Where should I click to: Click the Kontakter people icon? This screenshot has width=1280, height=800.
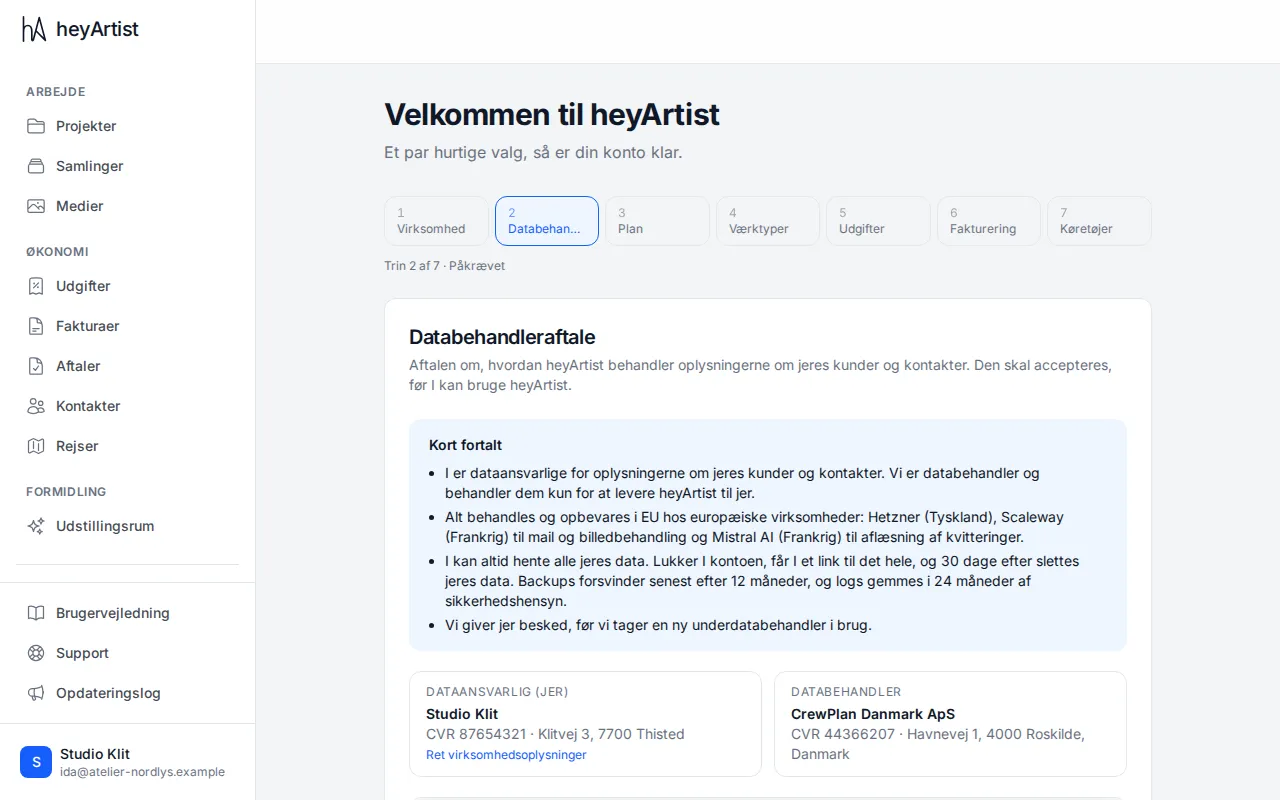pos(36,406)
